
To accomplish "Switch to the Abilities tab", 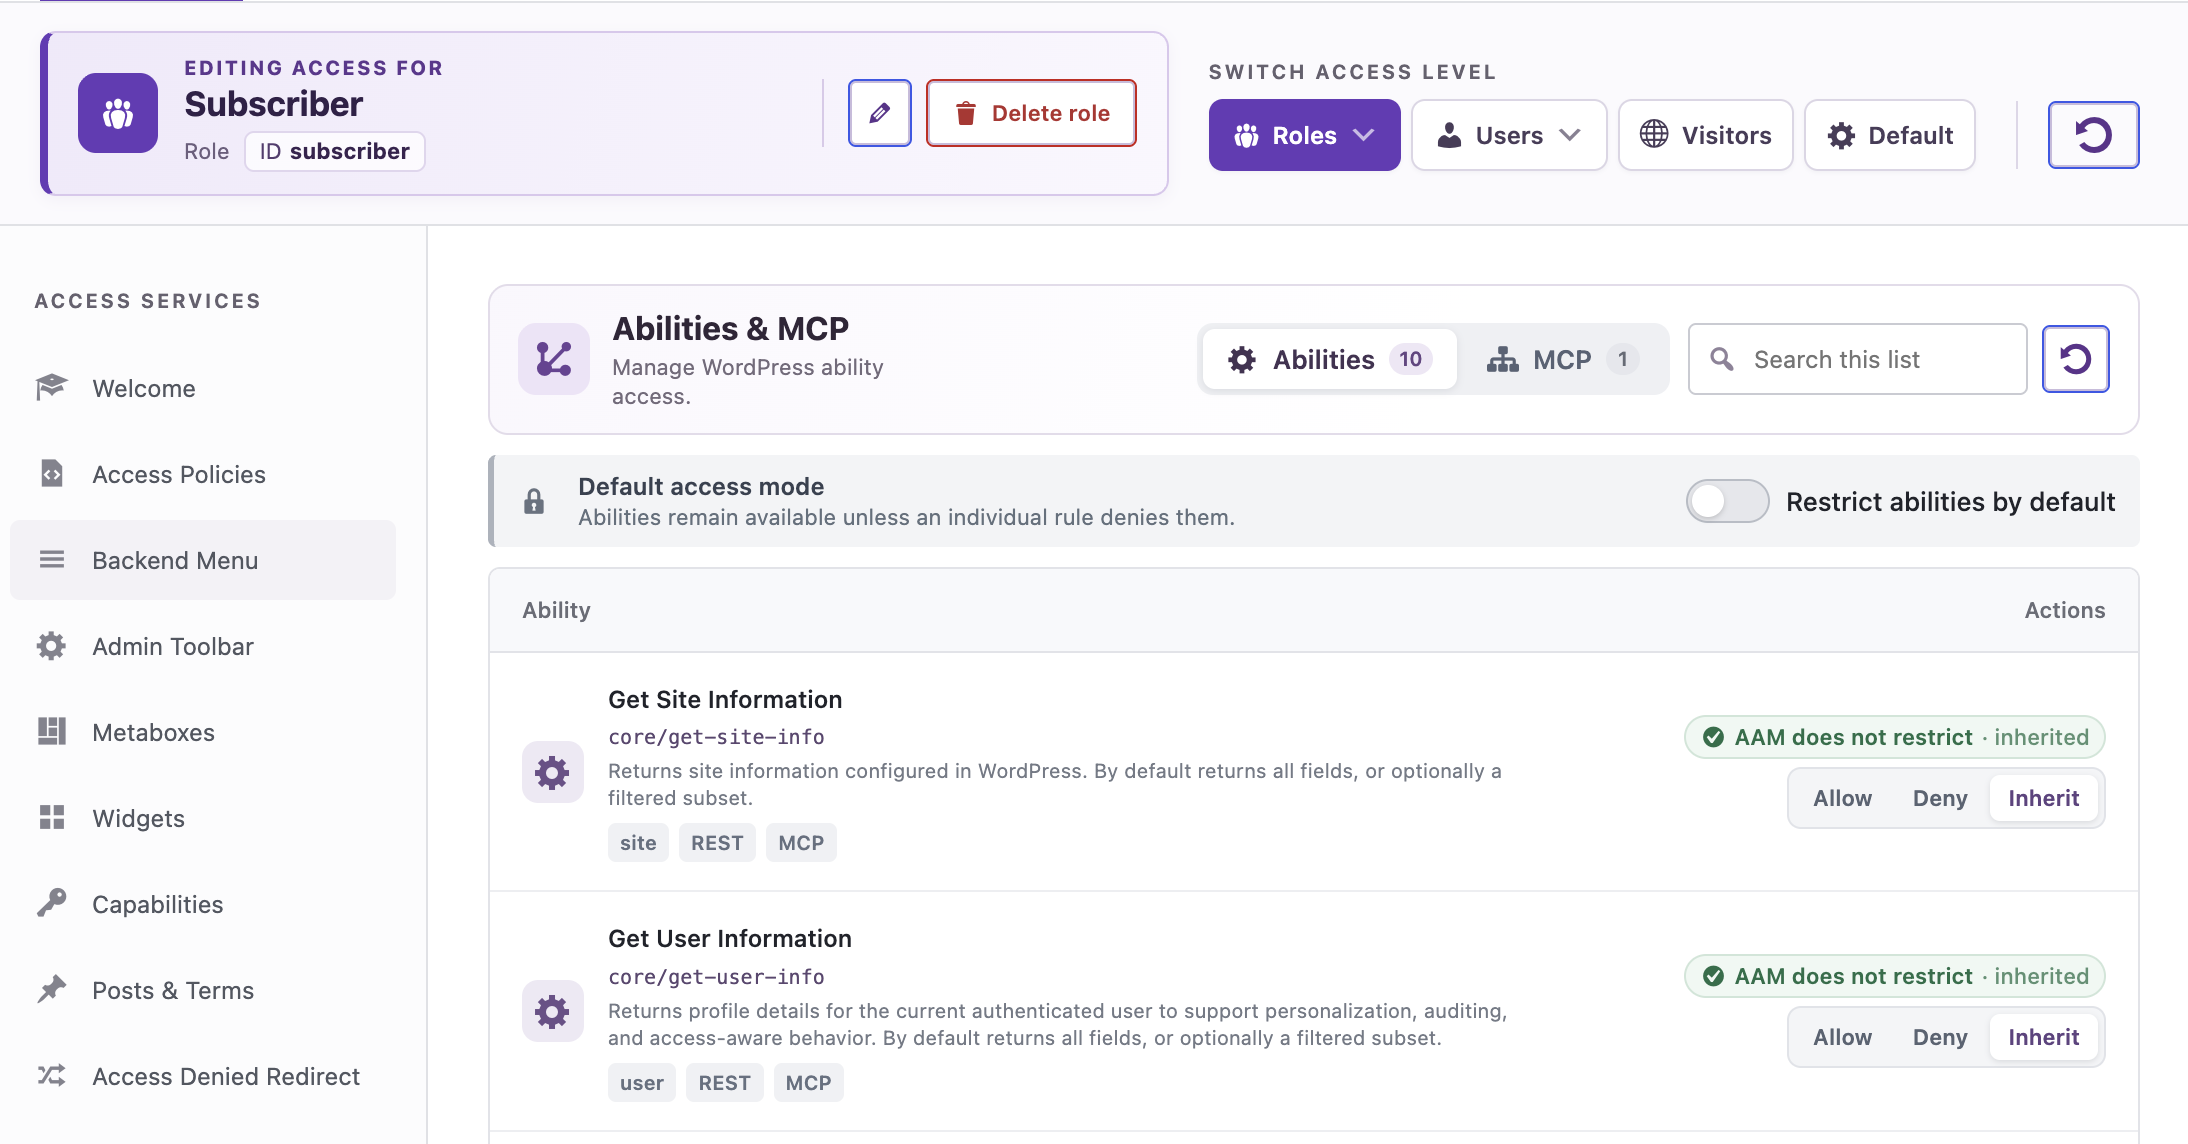I will click(x=1329, y=359).
